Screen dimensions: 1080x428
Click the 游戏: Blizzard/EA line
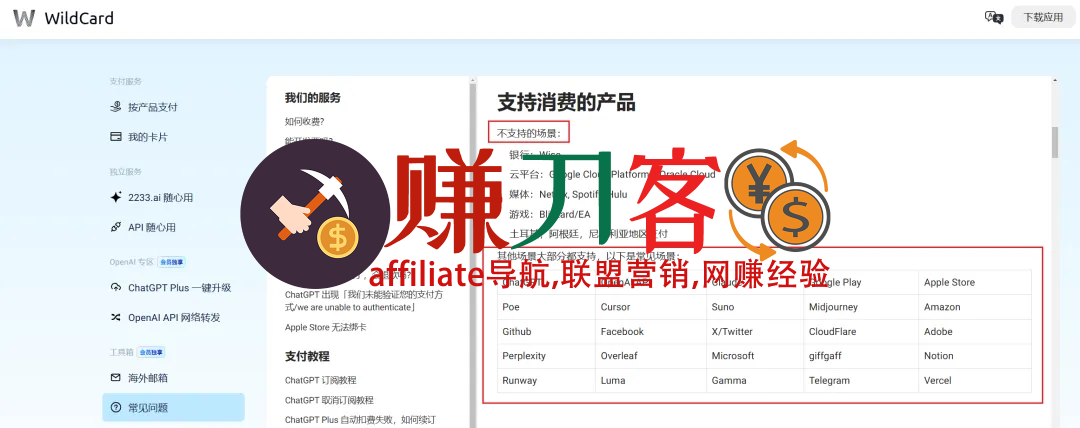550,214
